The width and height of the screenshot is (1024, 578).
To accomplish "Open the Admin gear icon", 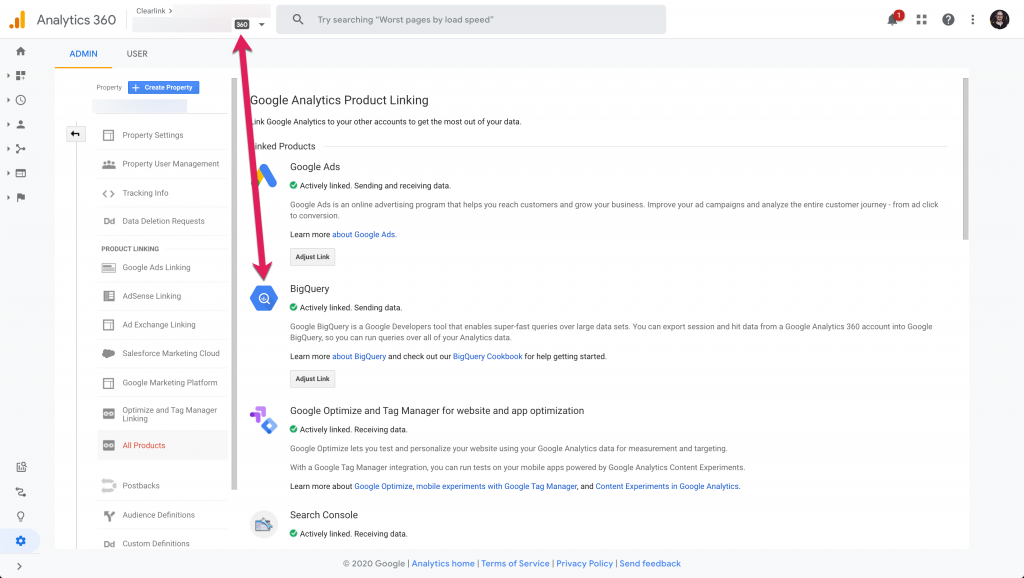I will click(x=21, y=541).
